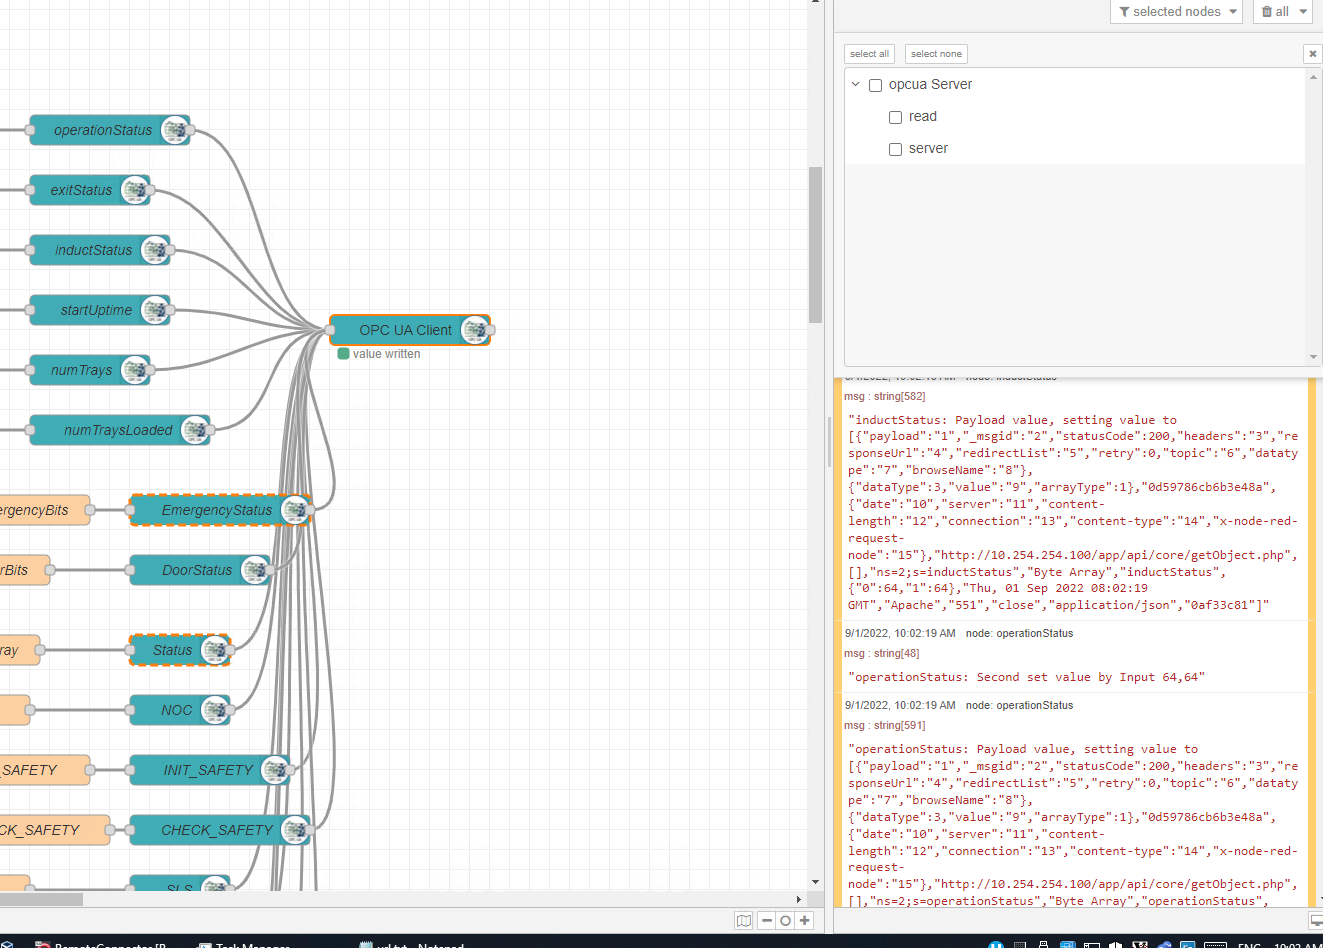Open the selected nodes filter dropdown
Viewport: 1323px width, 948px height.
pos(1177,12)
